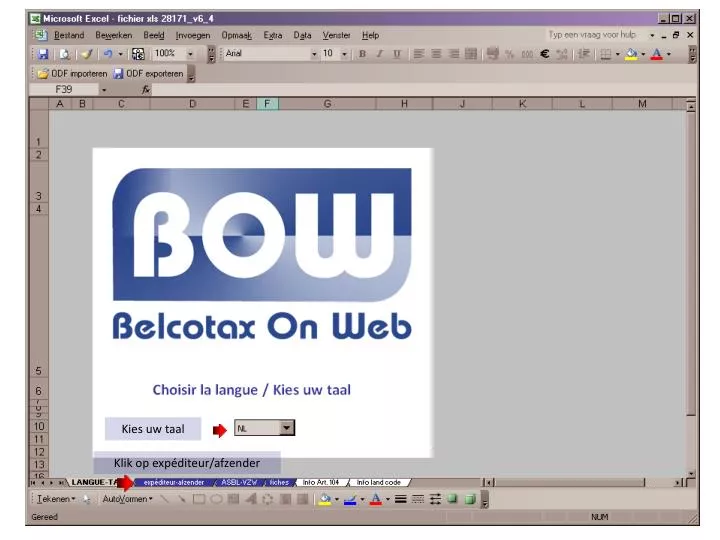Image resolution: width=720 pixels, height=540 pixels.
Task: Click the Line Style icon
Action: tap(400, 499)
